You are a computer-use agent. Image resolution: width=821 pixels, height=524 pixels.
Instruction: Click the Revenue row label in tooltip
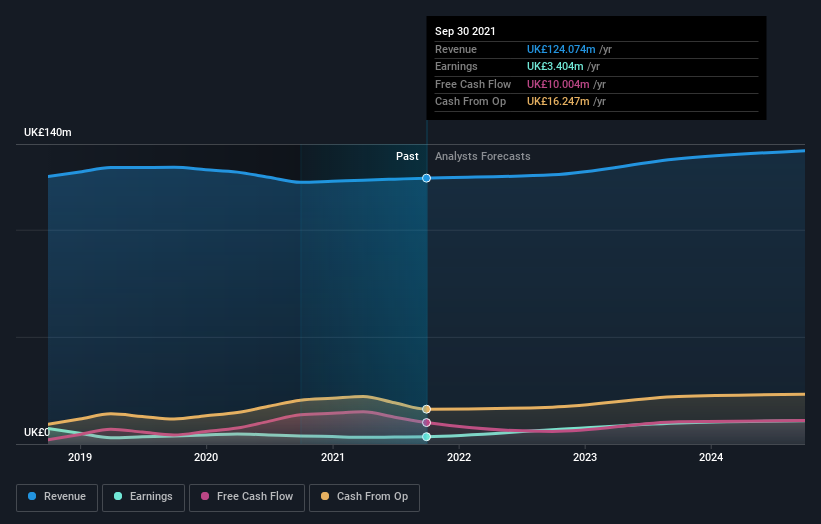[456, 49]
